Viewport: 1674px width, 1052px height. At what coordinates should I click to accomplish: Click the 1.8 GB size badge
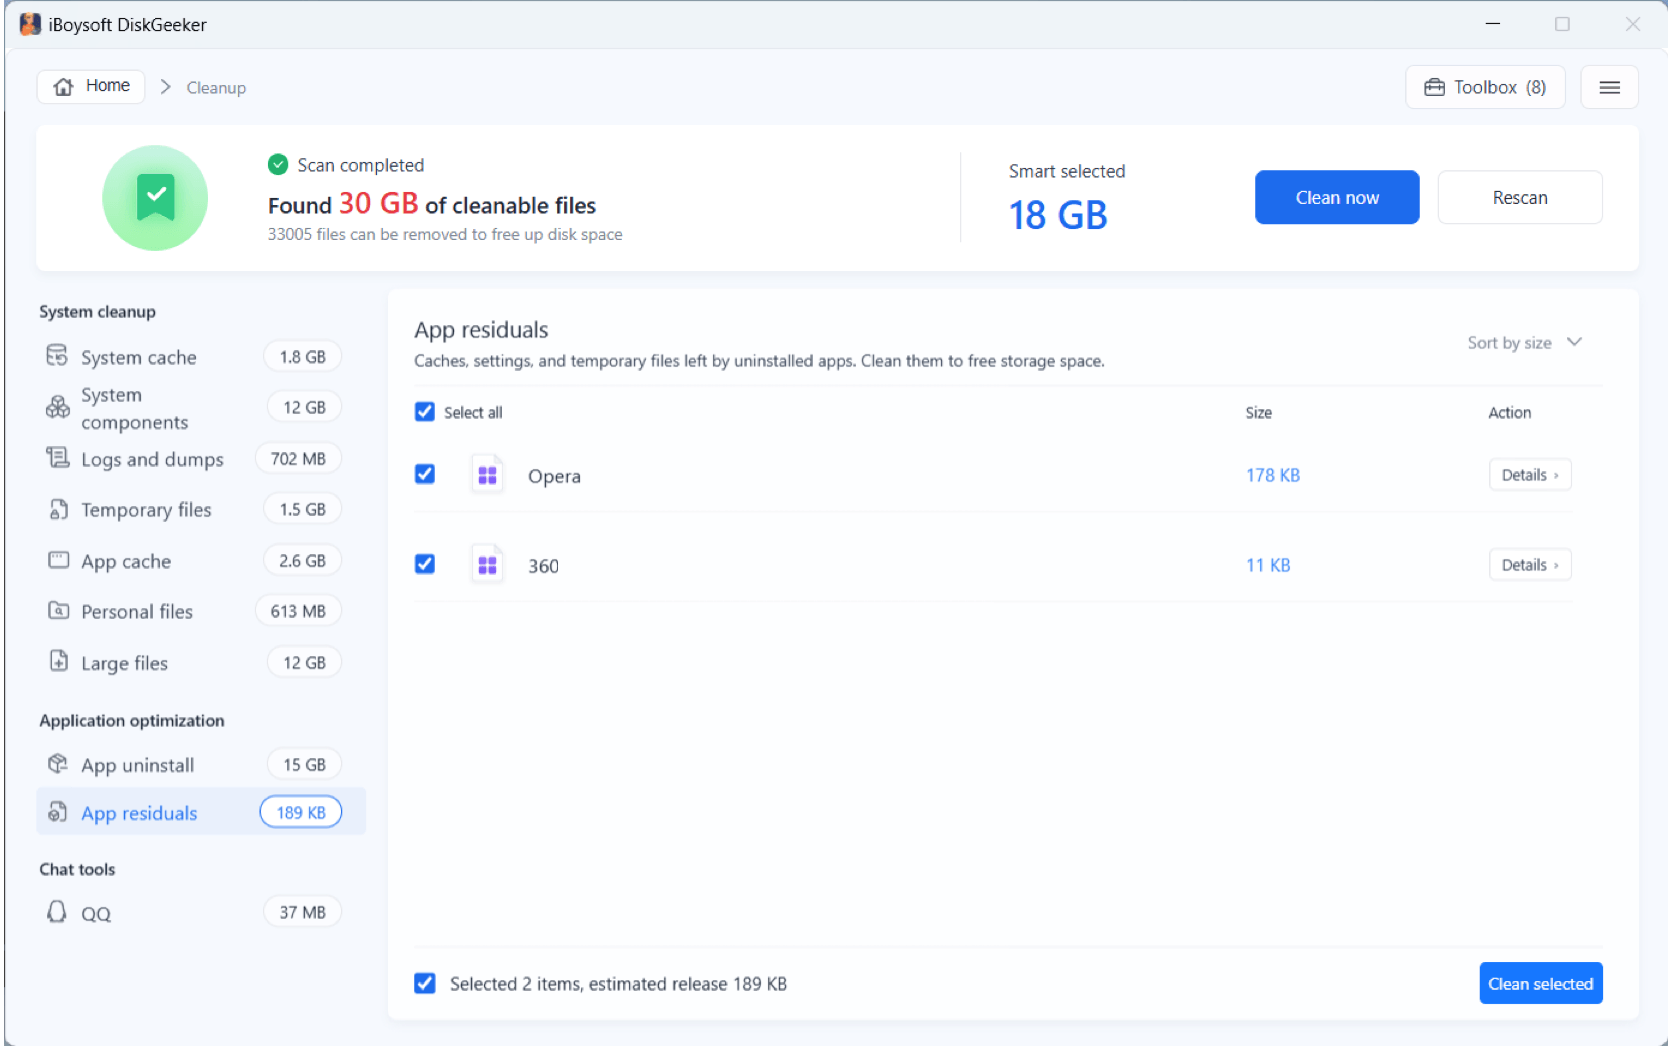pos(303,357)
